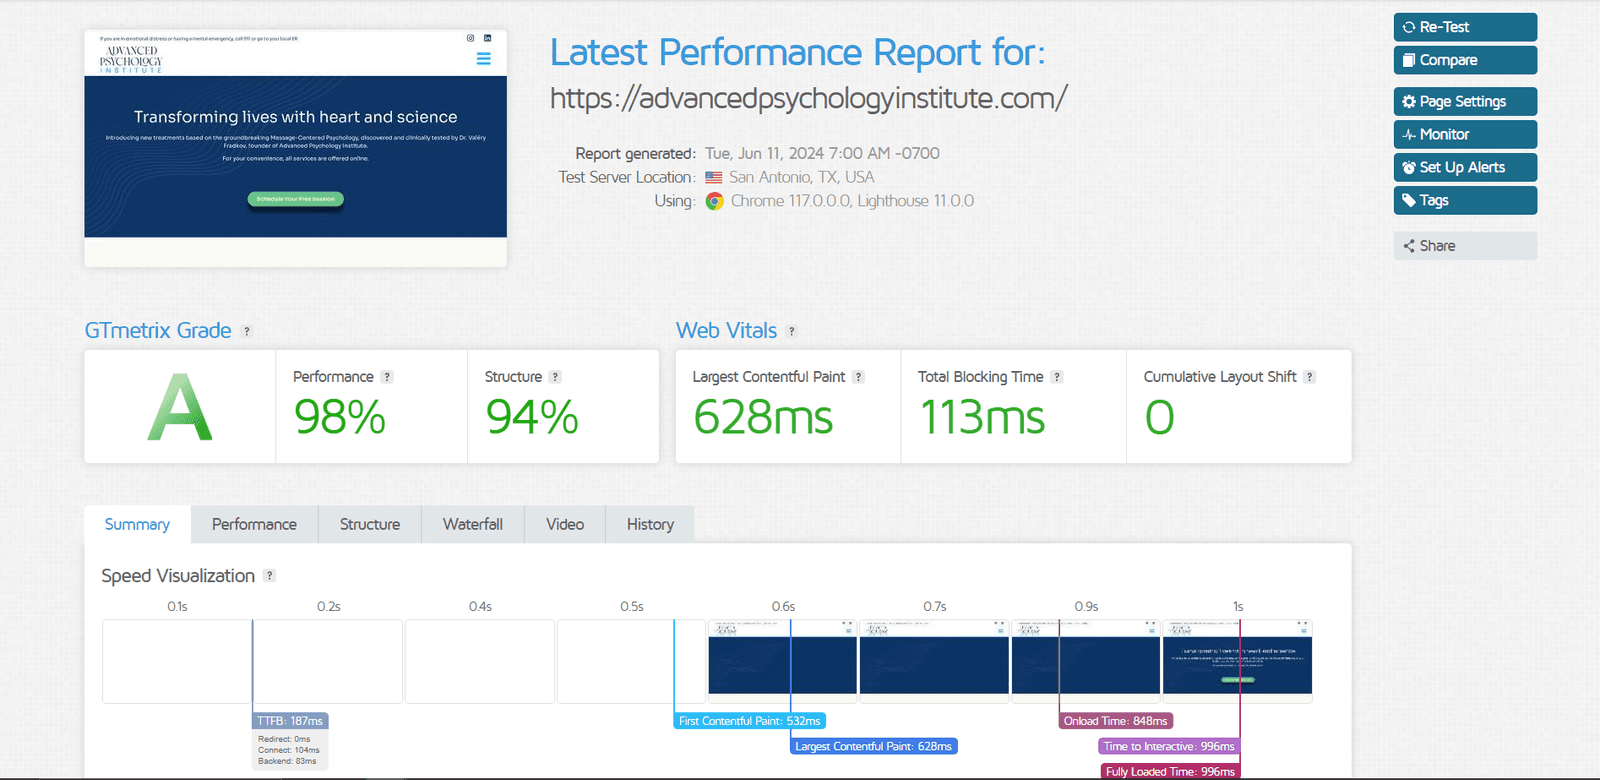Click the Largest Contentful Paint help icon

[858, 377]
